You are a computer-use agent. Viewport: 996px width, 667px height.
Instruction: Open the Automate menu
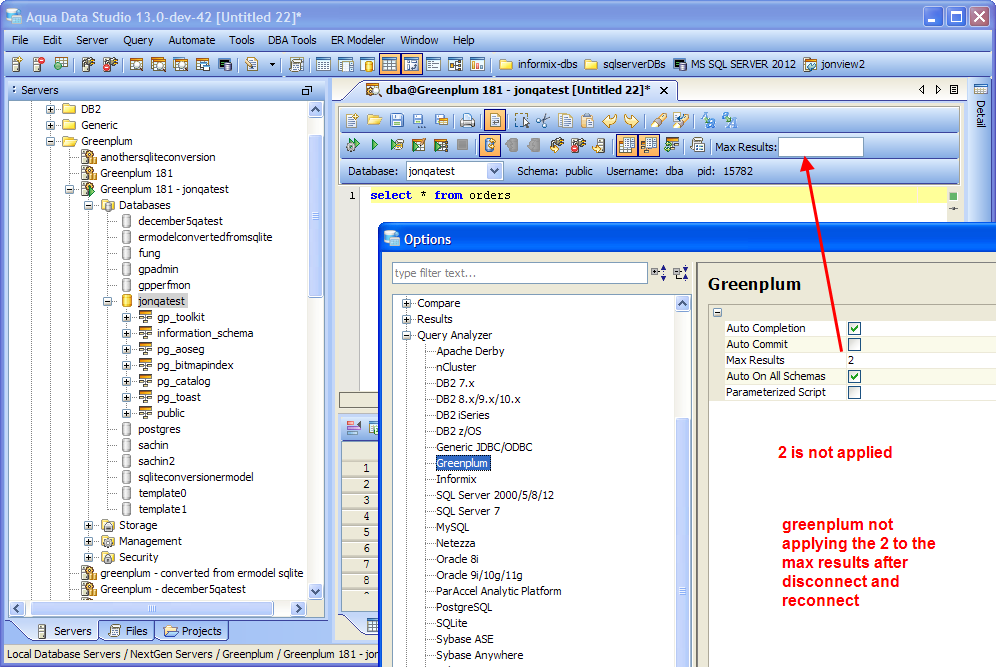pyautogui.click(x=192, y=40)
